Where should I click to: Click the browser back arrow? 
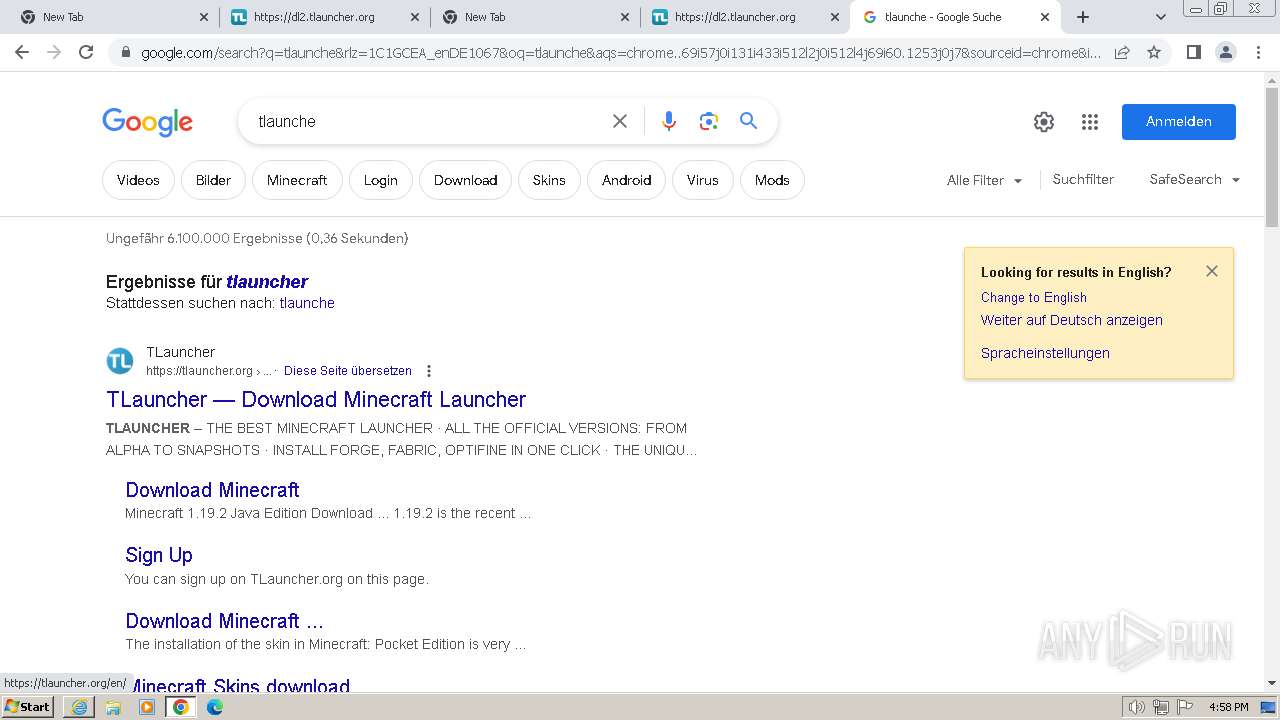[x=22, y=52]
